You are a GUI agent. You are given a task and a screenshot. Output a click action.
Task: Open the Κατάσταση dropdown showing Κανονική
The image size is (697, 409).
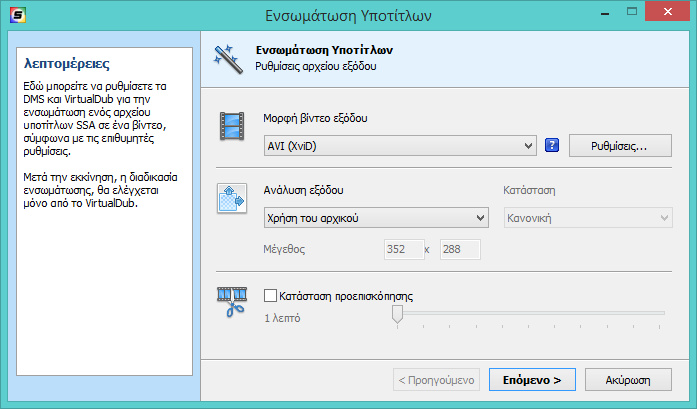(586, 217)
